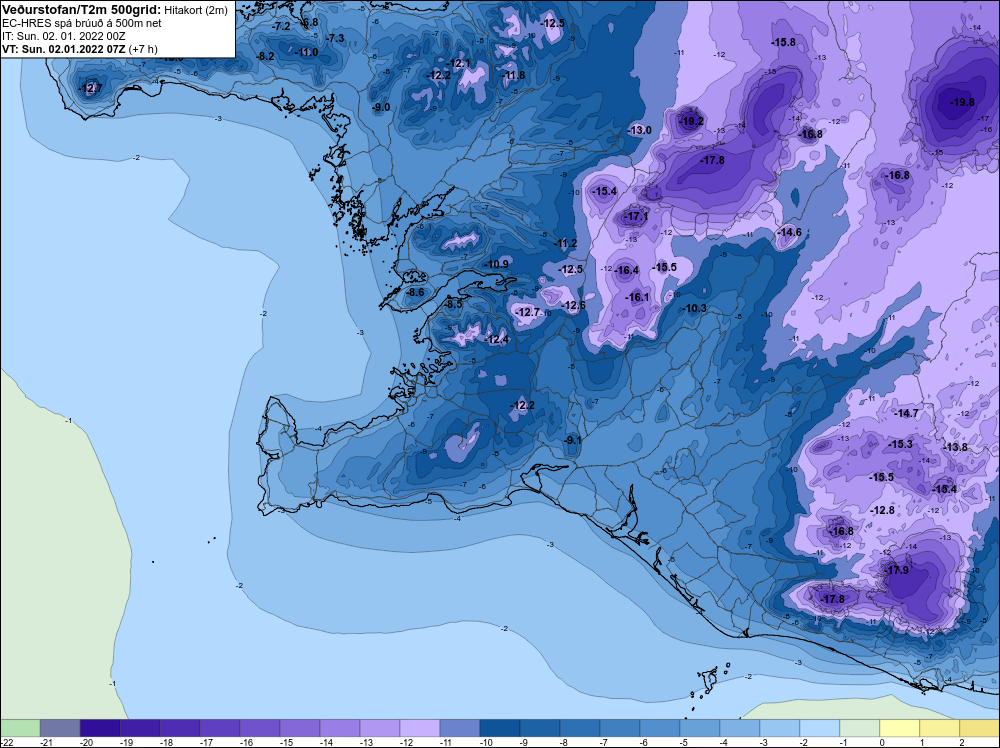Click the -10.9 temperature label

pos(496,264)
